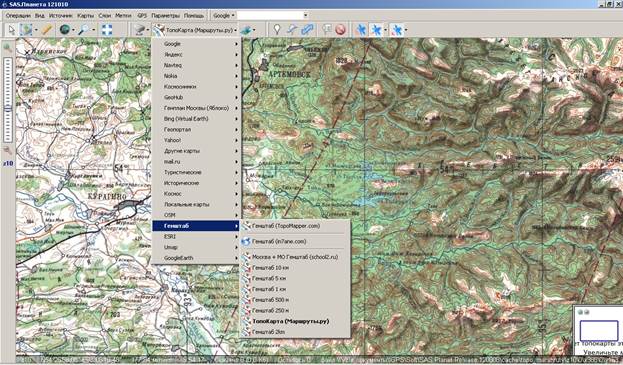Add a new placemark with the pin icon

coord(277,30)
